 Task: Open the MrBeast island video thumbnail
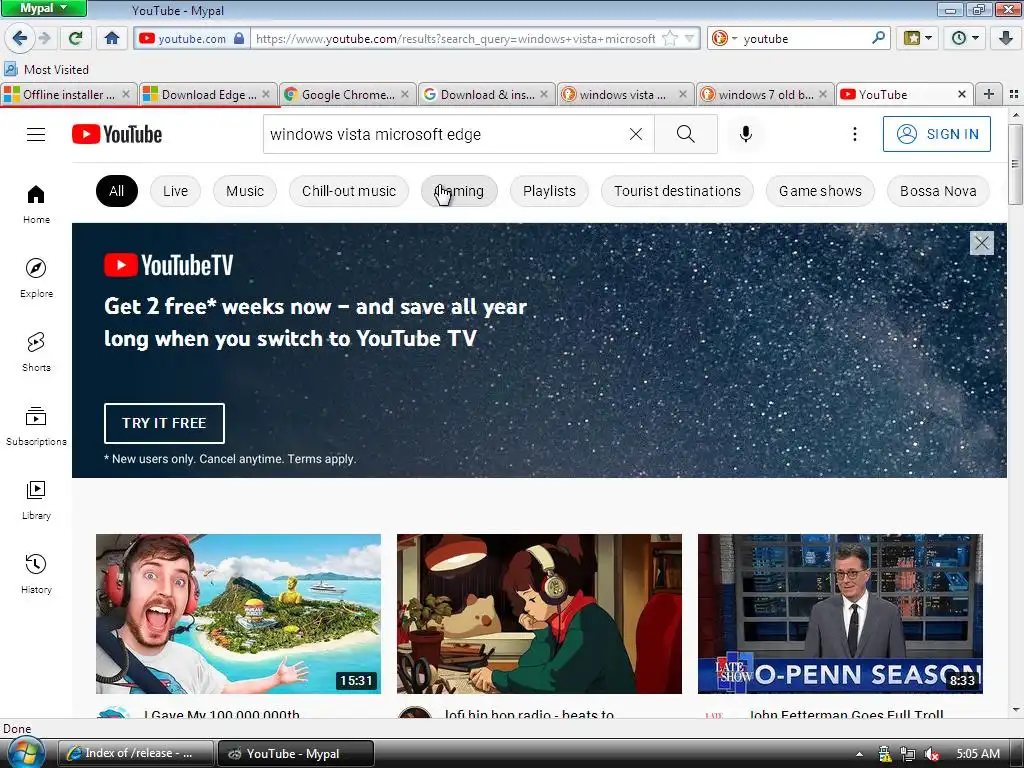click(238, 614)
